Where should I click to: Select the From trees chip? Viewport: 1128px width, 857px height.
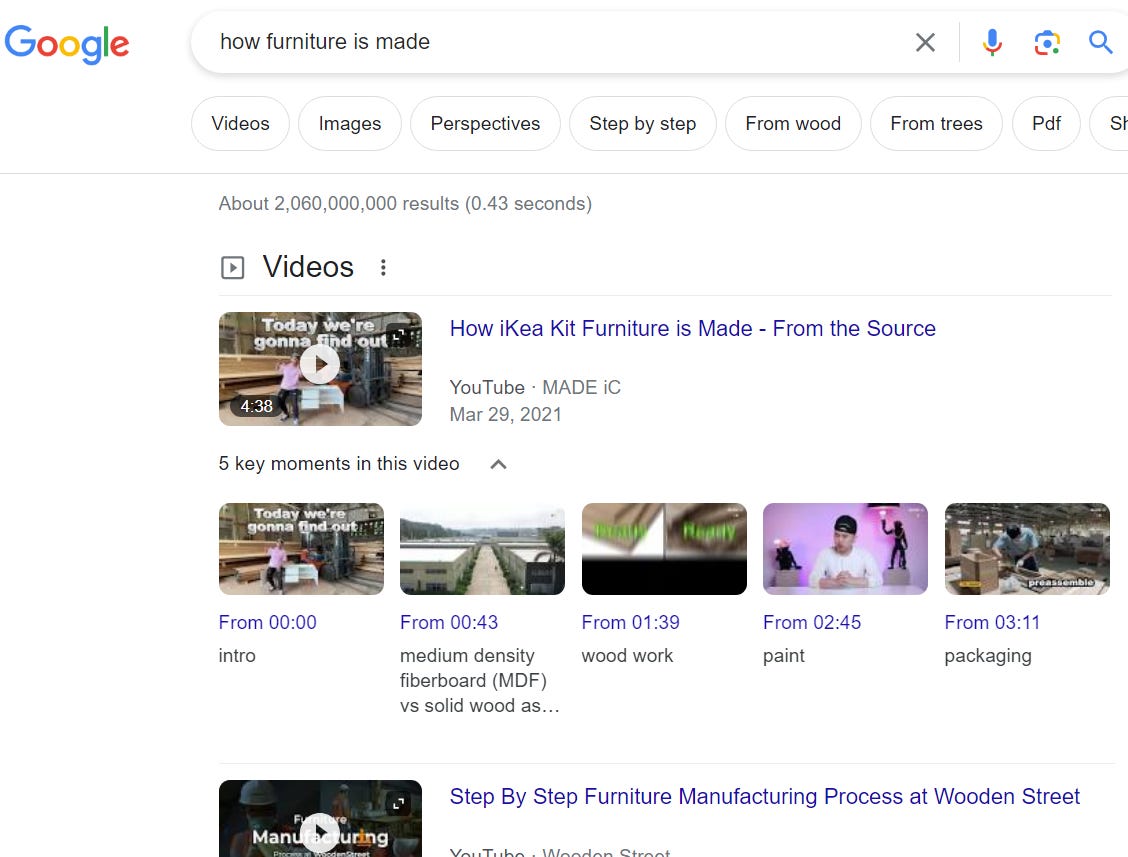pyautogui.click(x=936, y=124)
